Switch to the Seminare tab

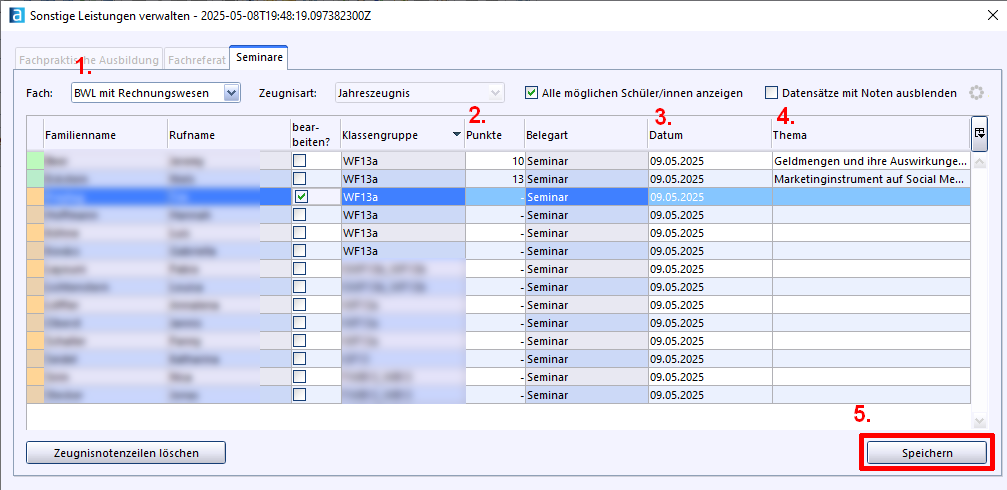[x=259, y=59]
